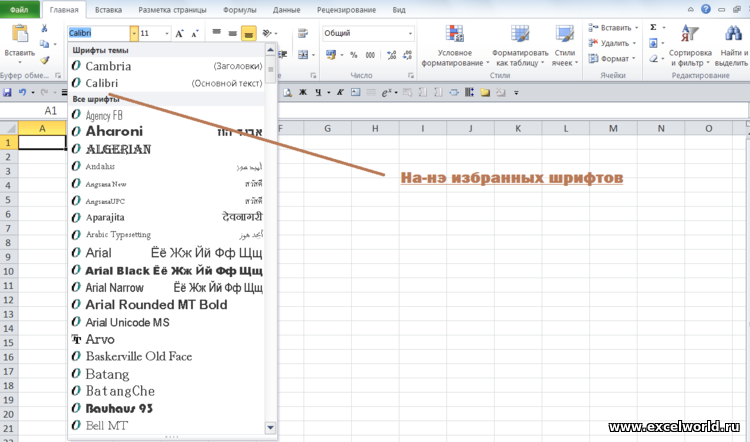This screenshot has height=442, width=750.
Task: Toggle bold with the Ж button
Action: [303, 92]
